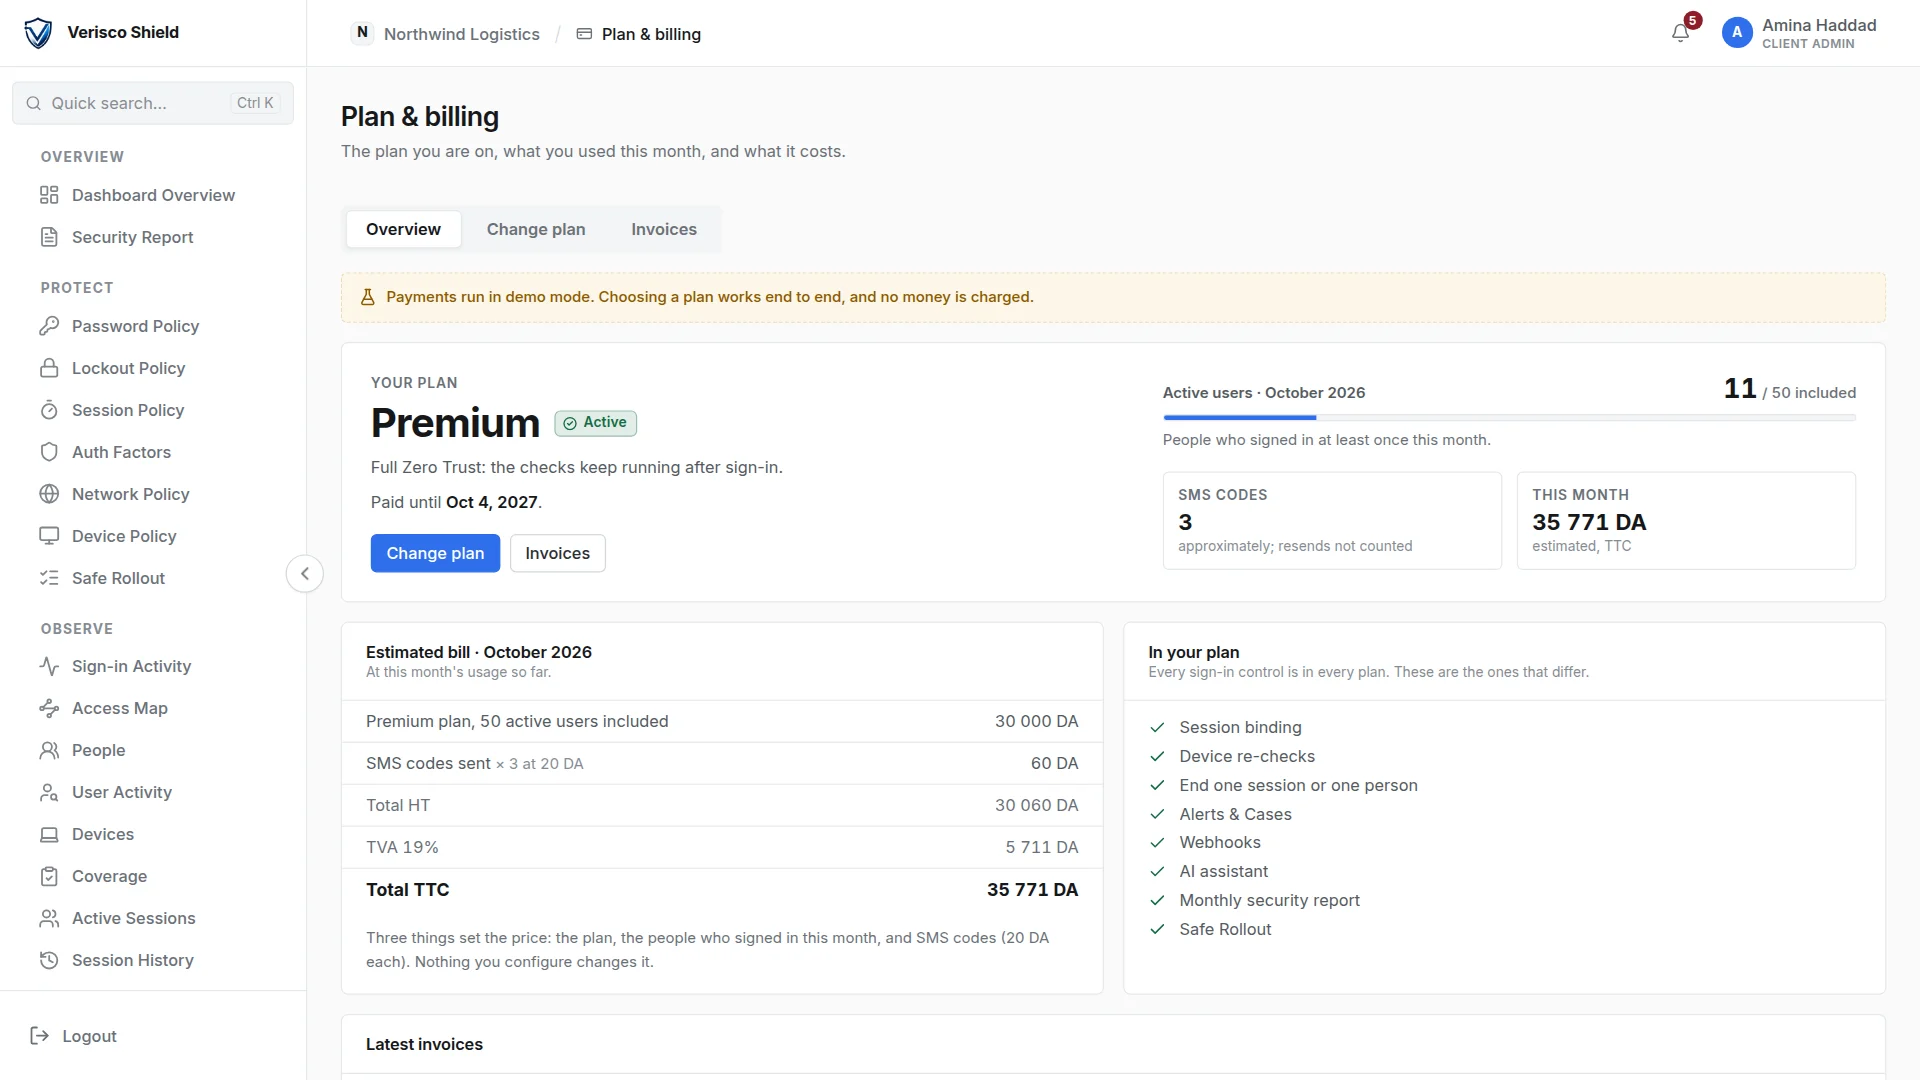Image resolution: width=1920 pixels, height=1080 pixels.
Task: Click the Active status badge
Action: pos(596,423)
